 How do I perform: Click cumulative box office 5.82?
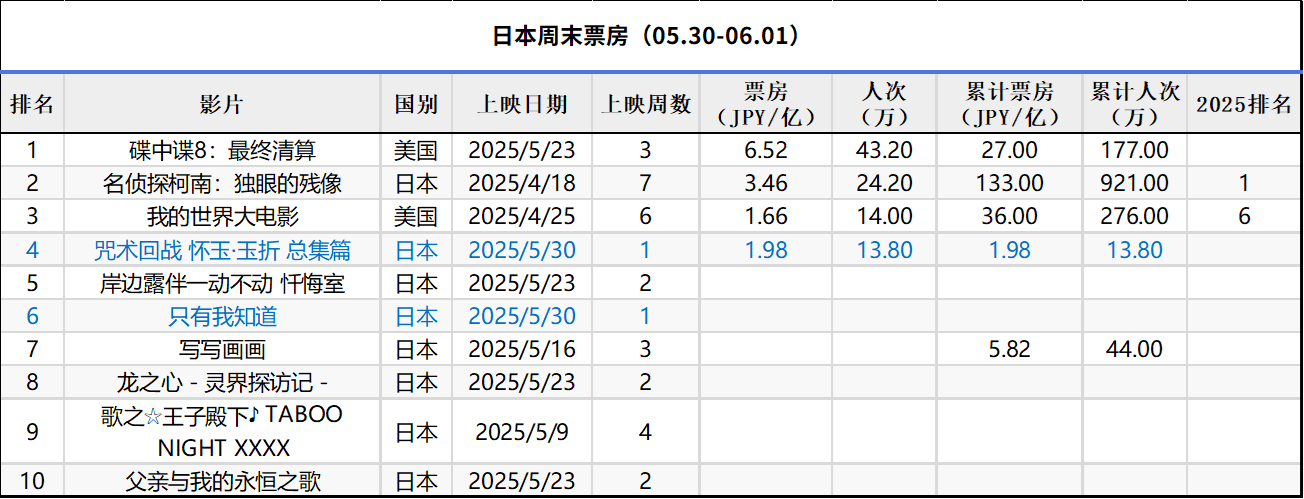pyautogui.click(x=1009, y=349)
